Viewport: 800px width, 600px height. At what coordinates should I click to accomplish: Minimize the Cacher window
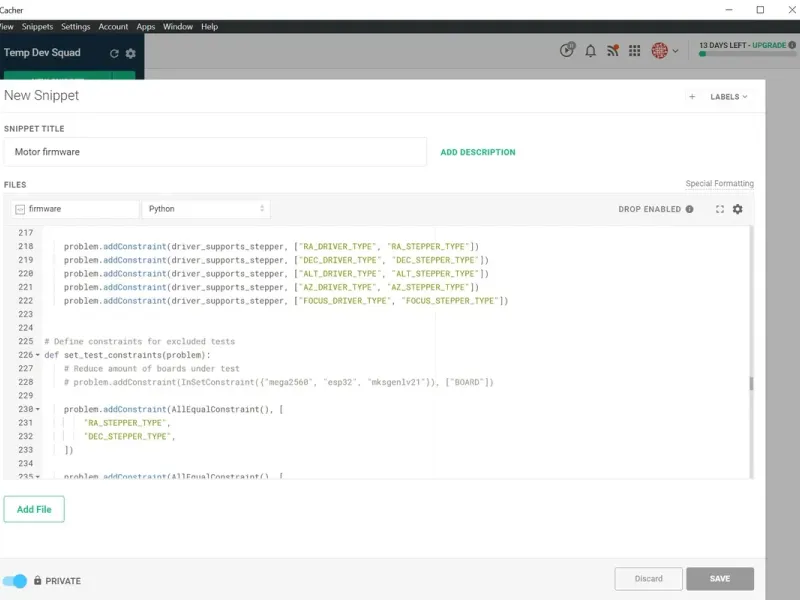click(x=729, y=10)
